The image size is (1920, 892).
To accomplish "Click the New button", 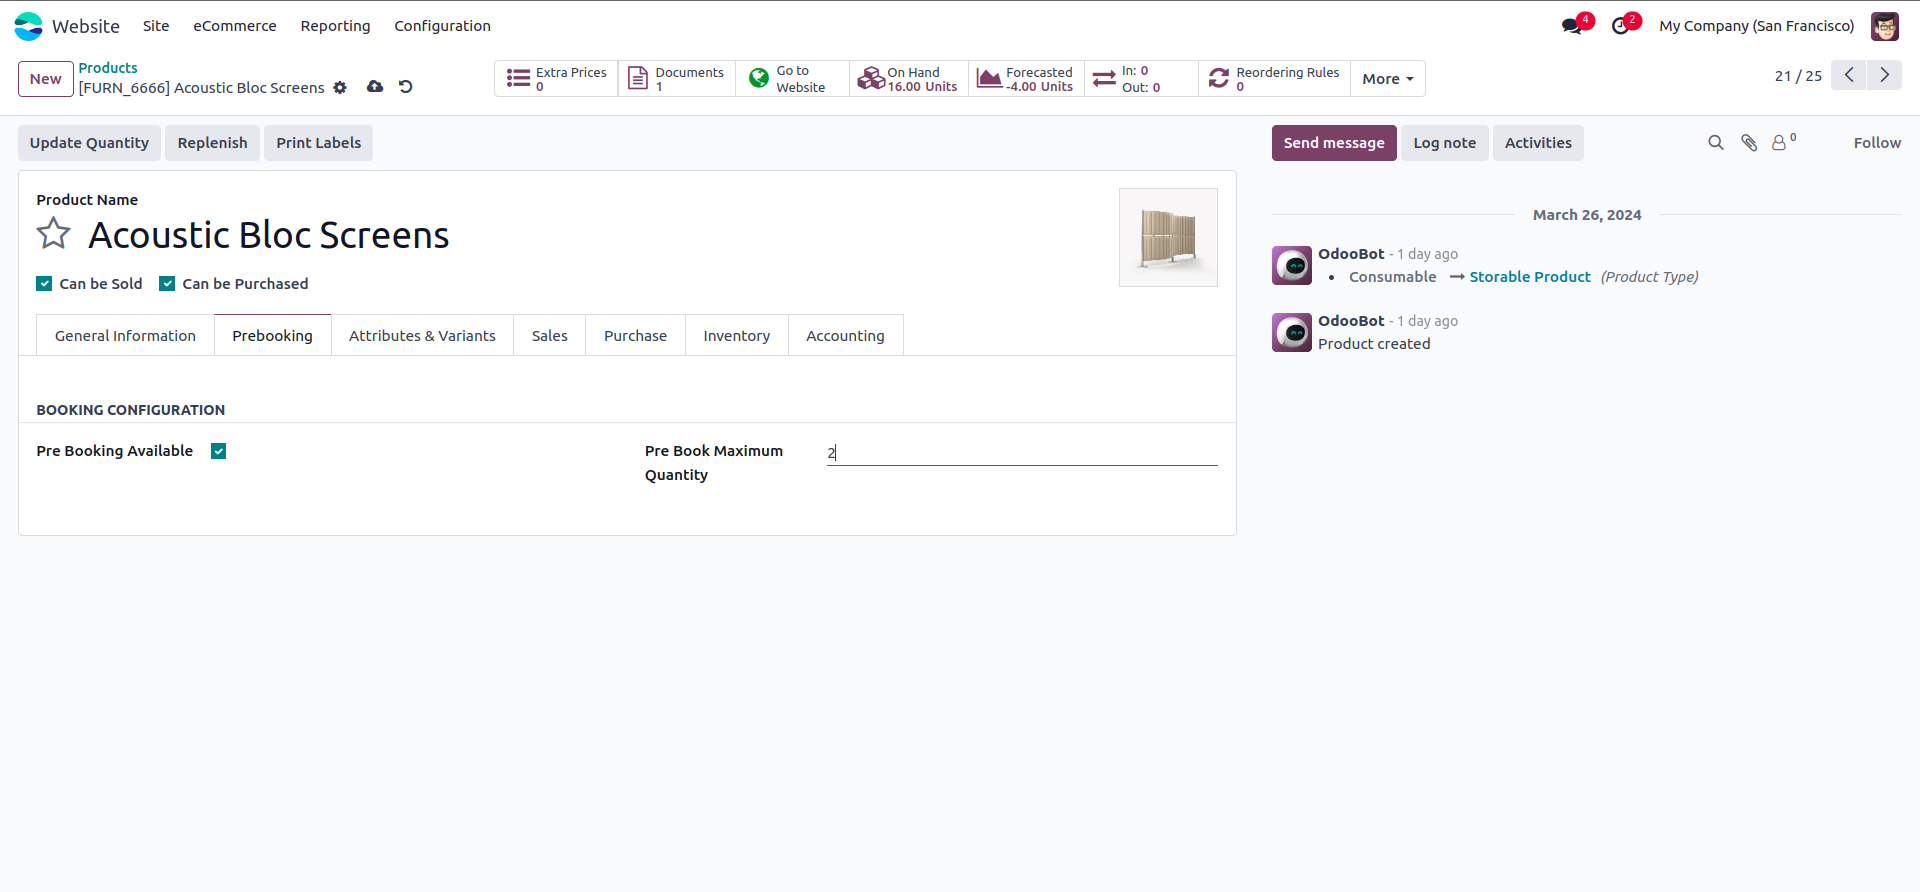I will (x=46, y=79).
